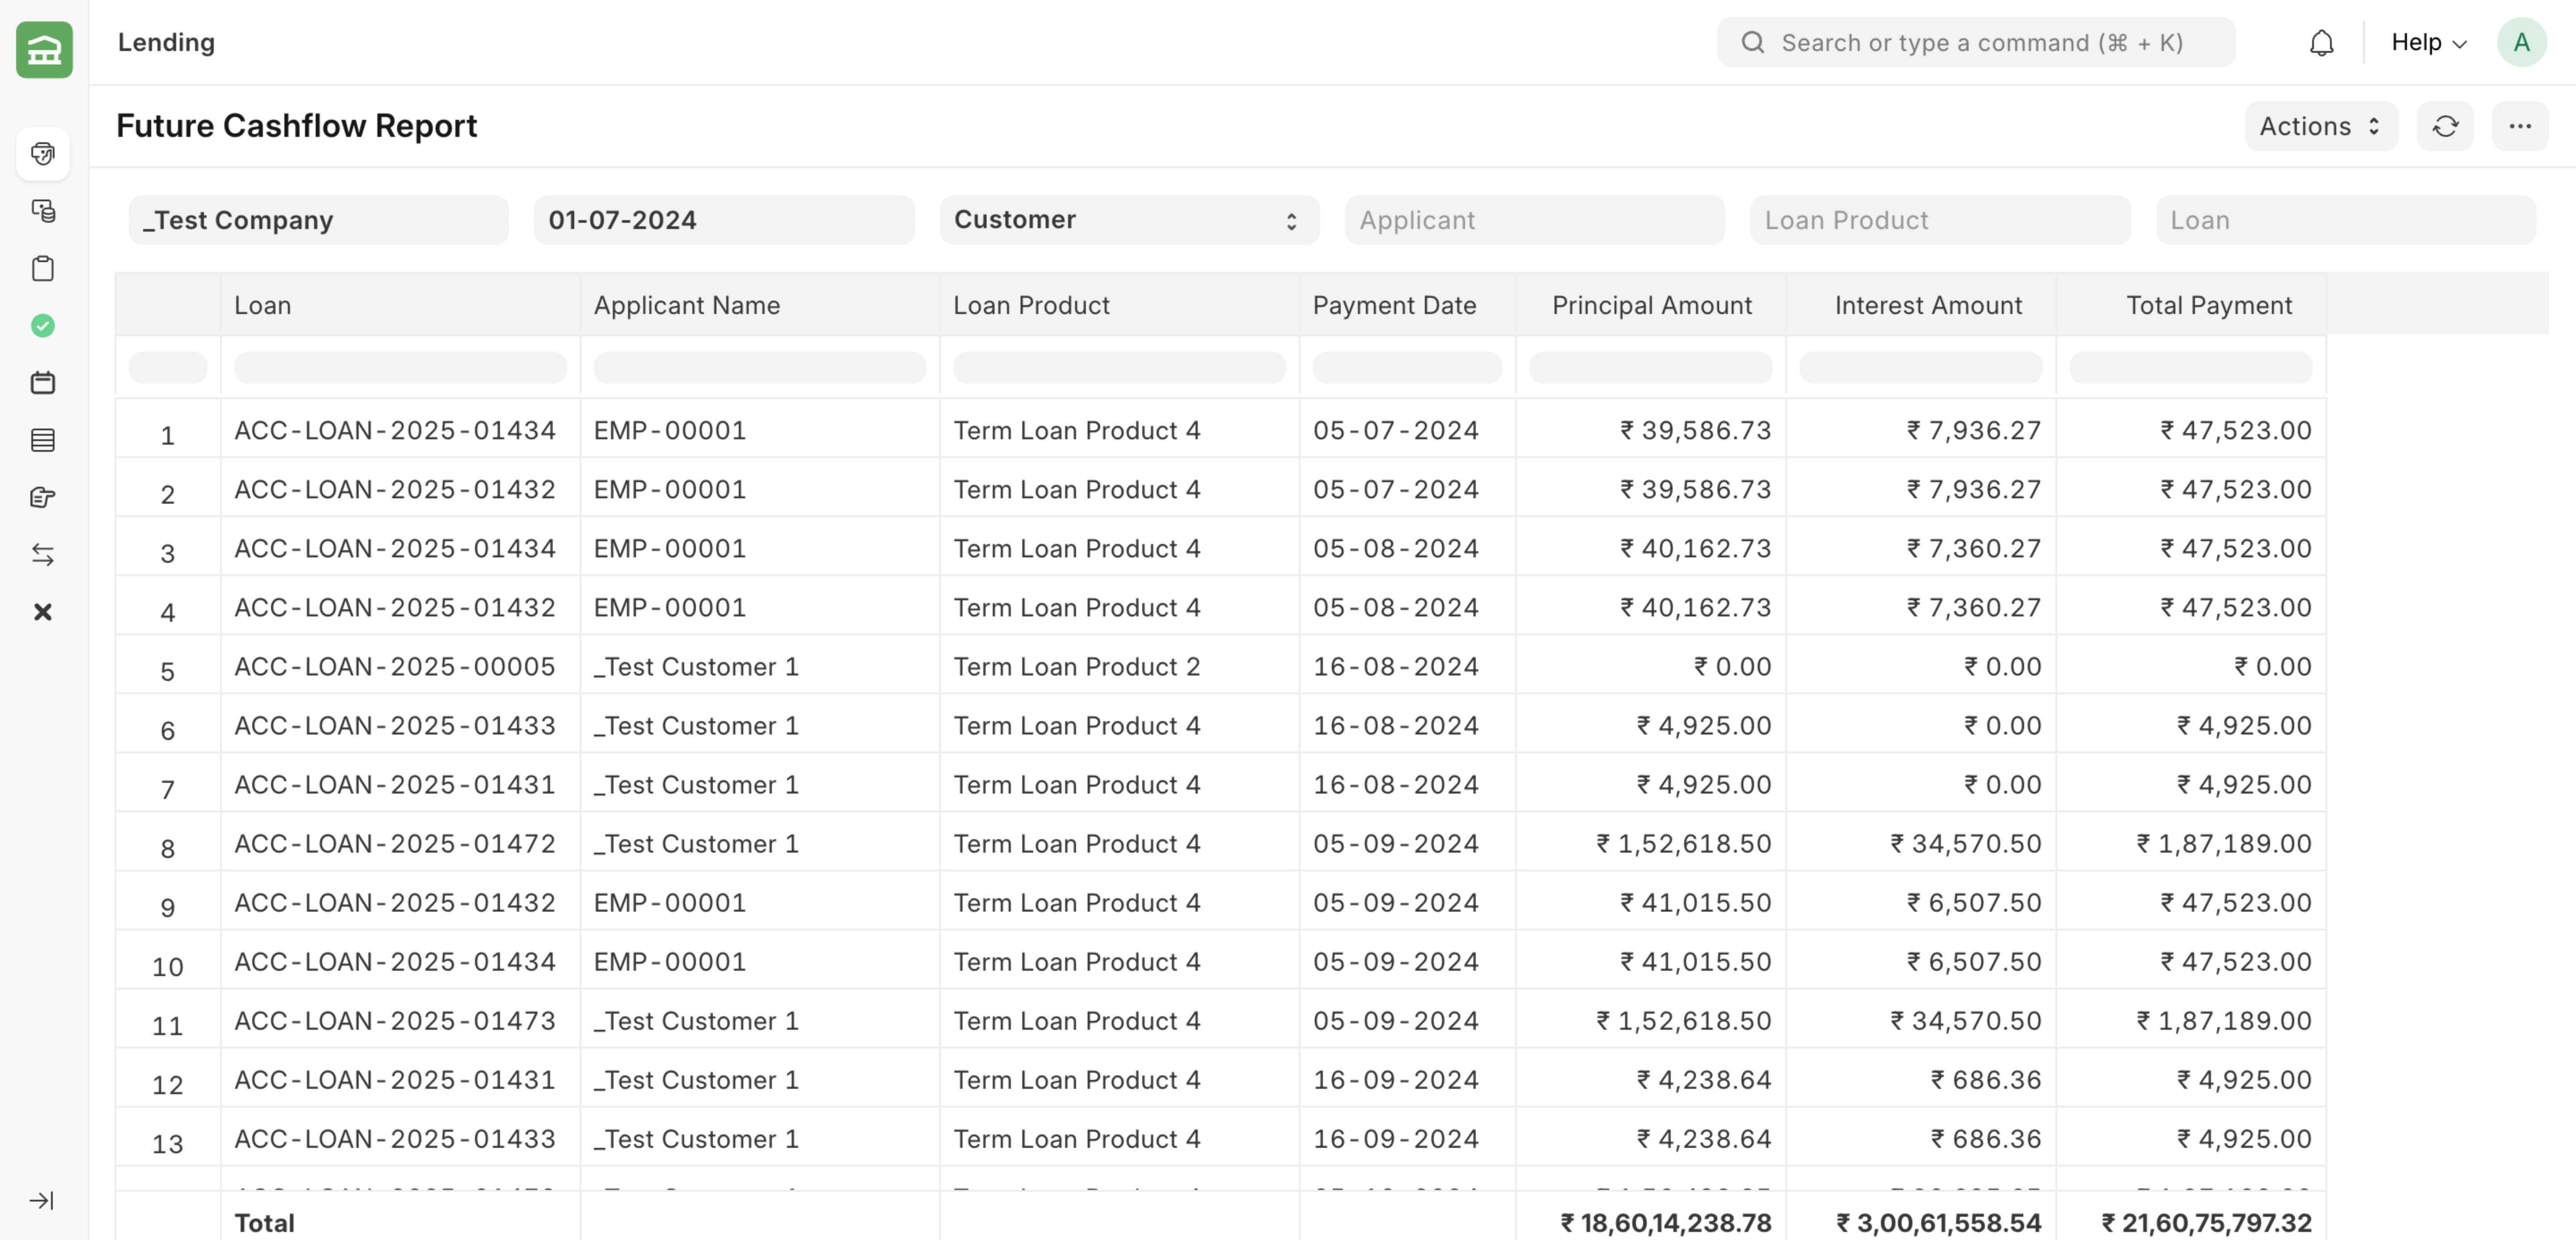Click the Principal Amount column header
The width and height of the screenshot is (2576, 1240).
pos(1651,305)
